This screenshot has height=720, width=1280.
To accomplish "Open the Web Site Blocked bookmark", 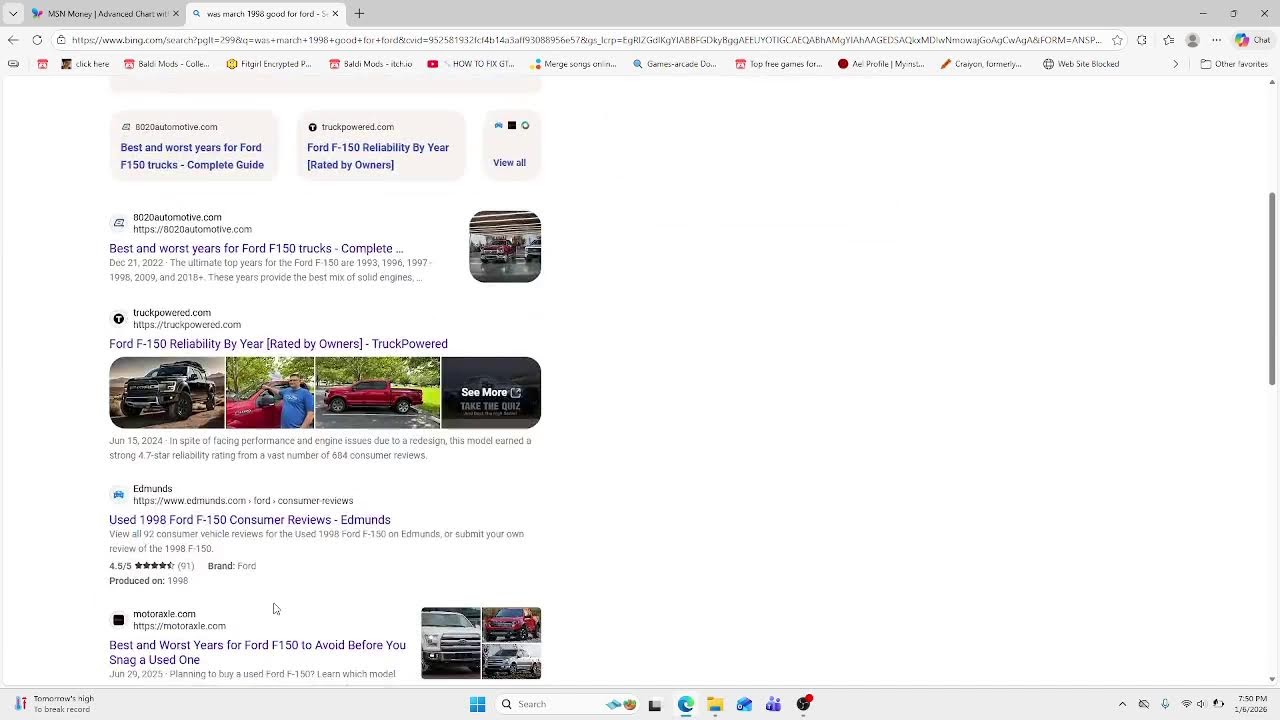I will click(1081, 64).
